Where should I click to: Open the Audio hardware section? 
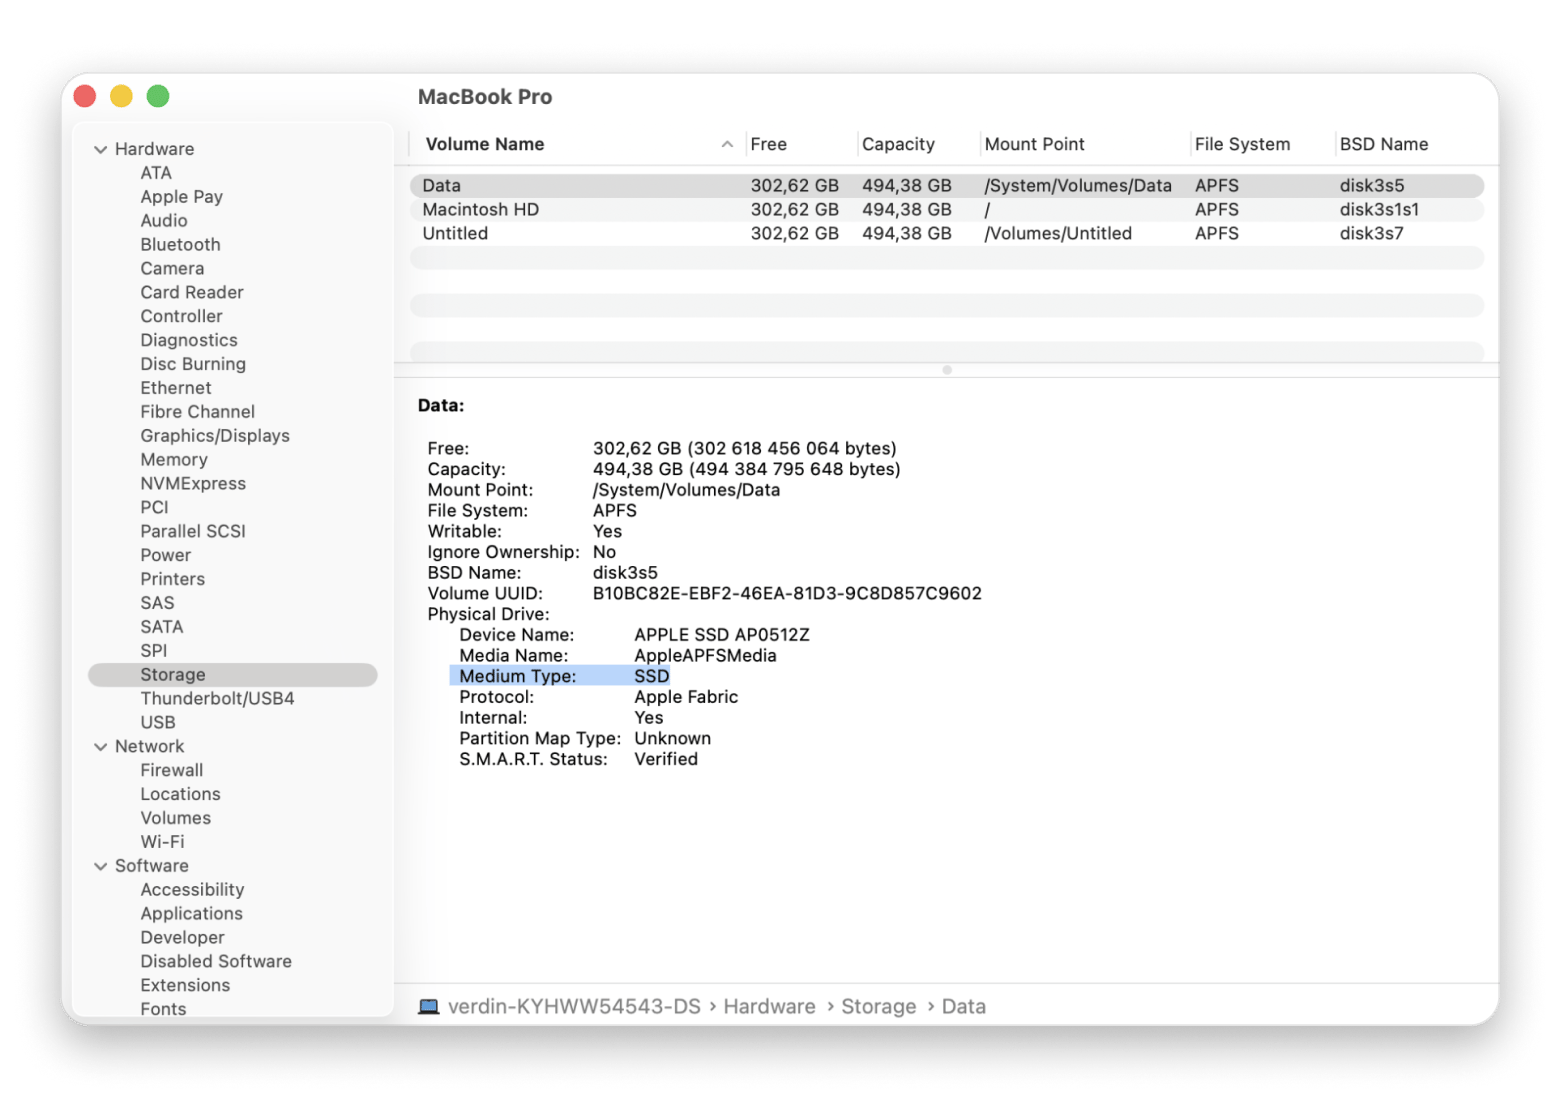[164, 221]
